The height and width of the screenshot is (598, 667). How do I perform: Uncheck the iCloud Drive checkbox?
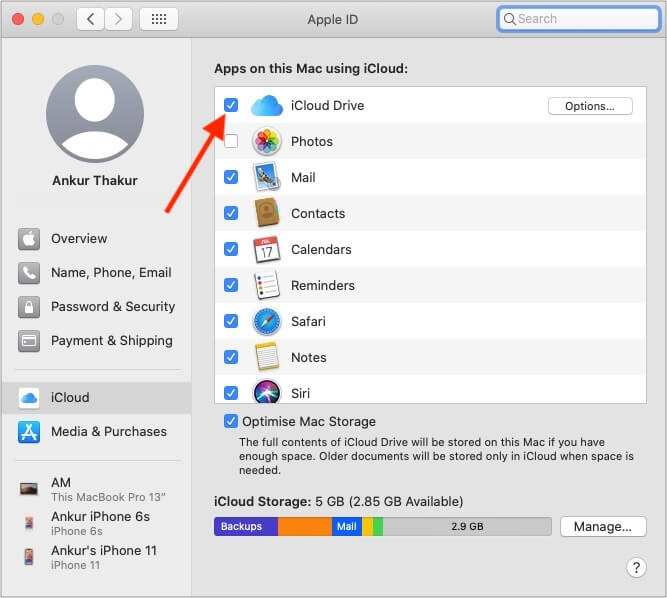pyautogui.click(x=231, y=105)
